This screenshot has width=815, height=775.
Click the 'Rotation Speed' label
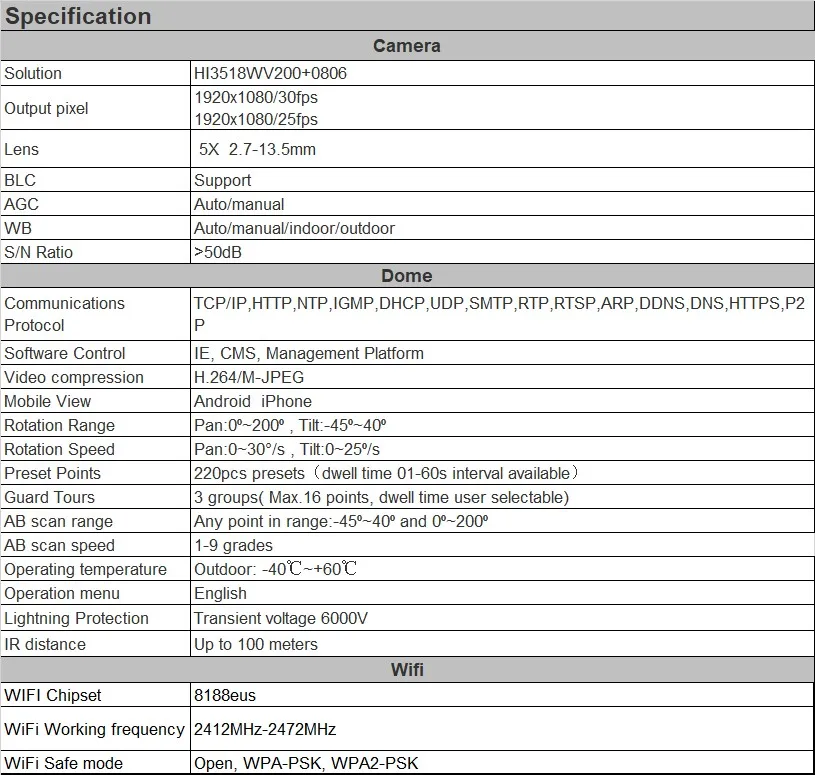click(59, 449)
